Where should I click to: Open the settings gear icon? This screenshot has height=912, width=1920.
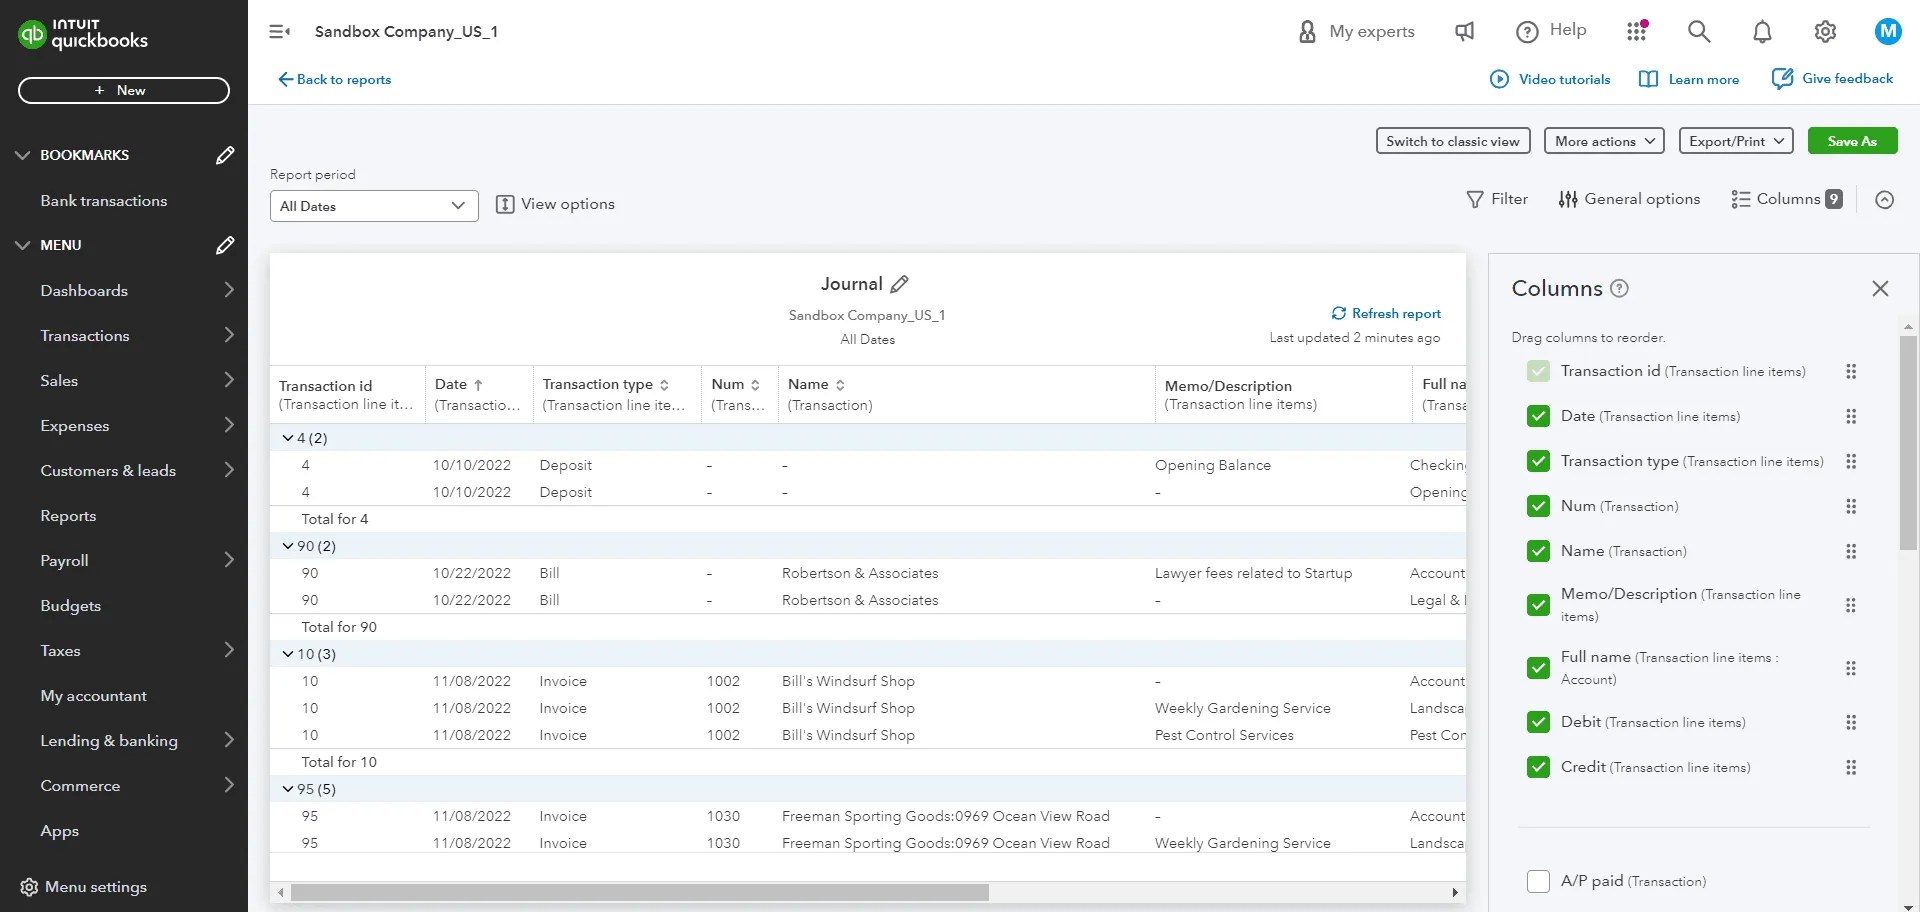click(1825, 32)
